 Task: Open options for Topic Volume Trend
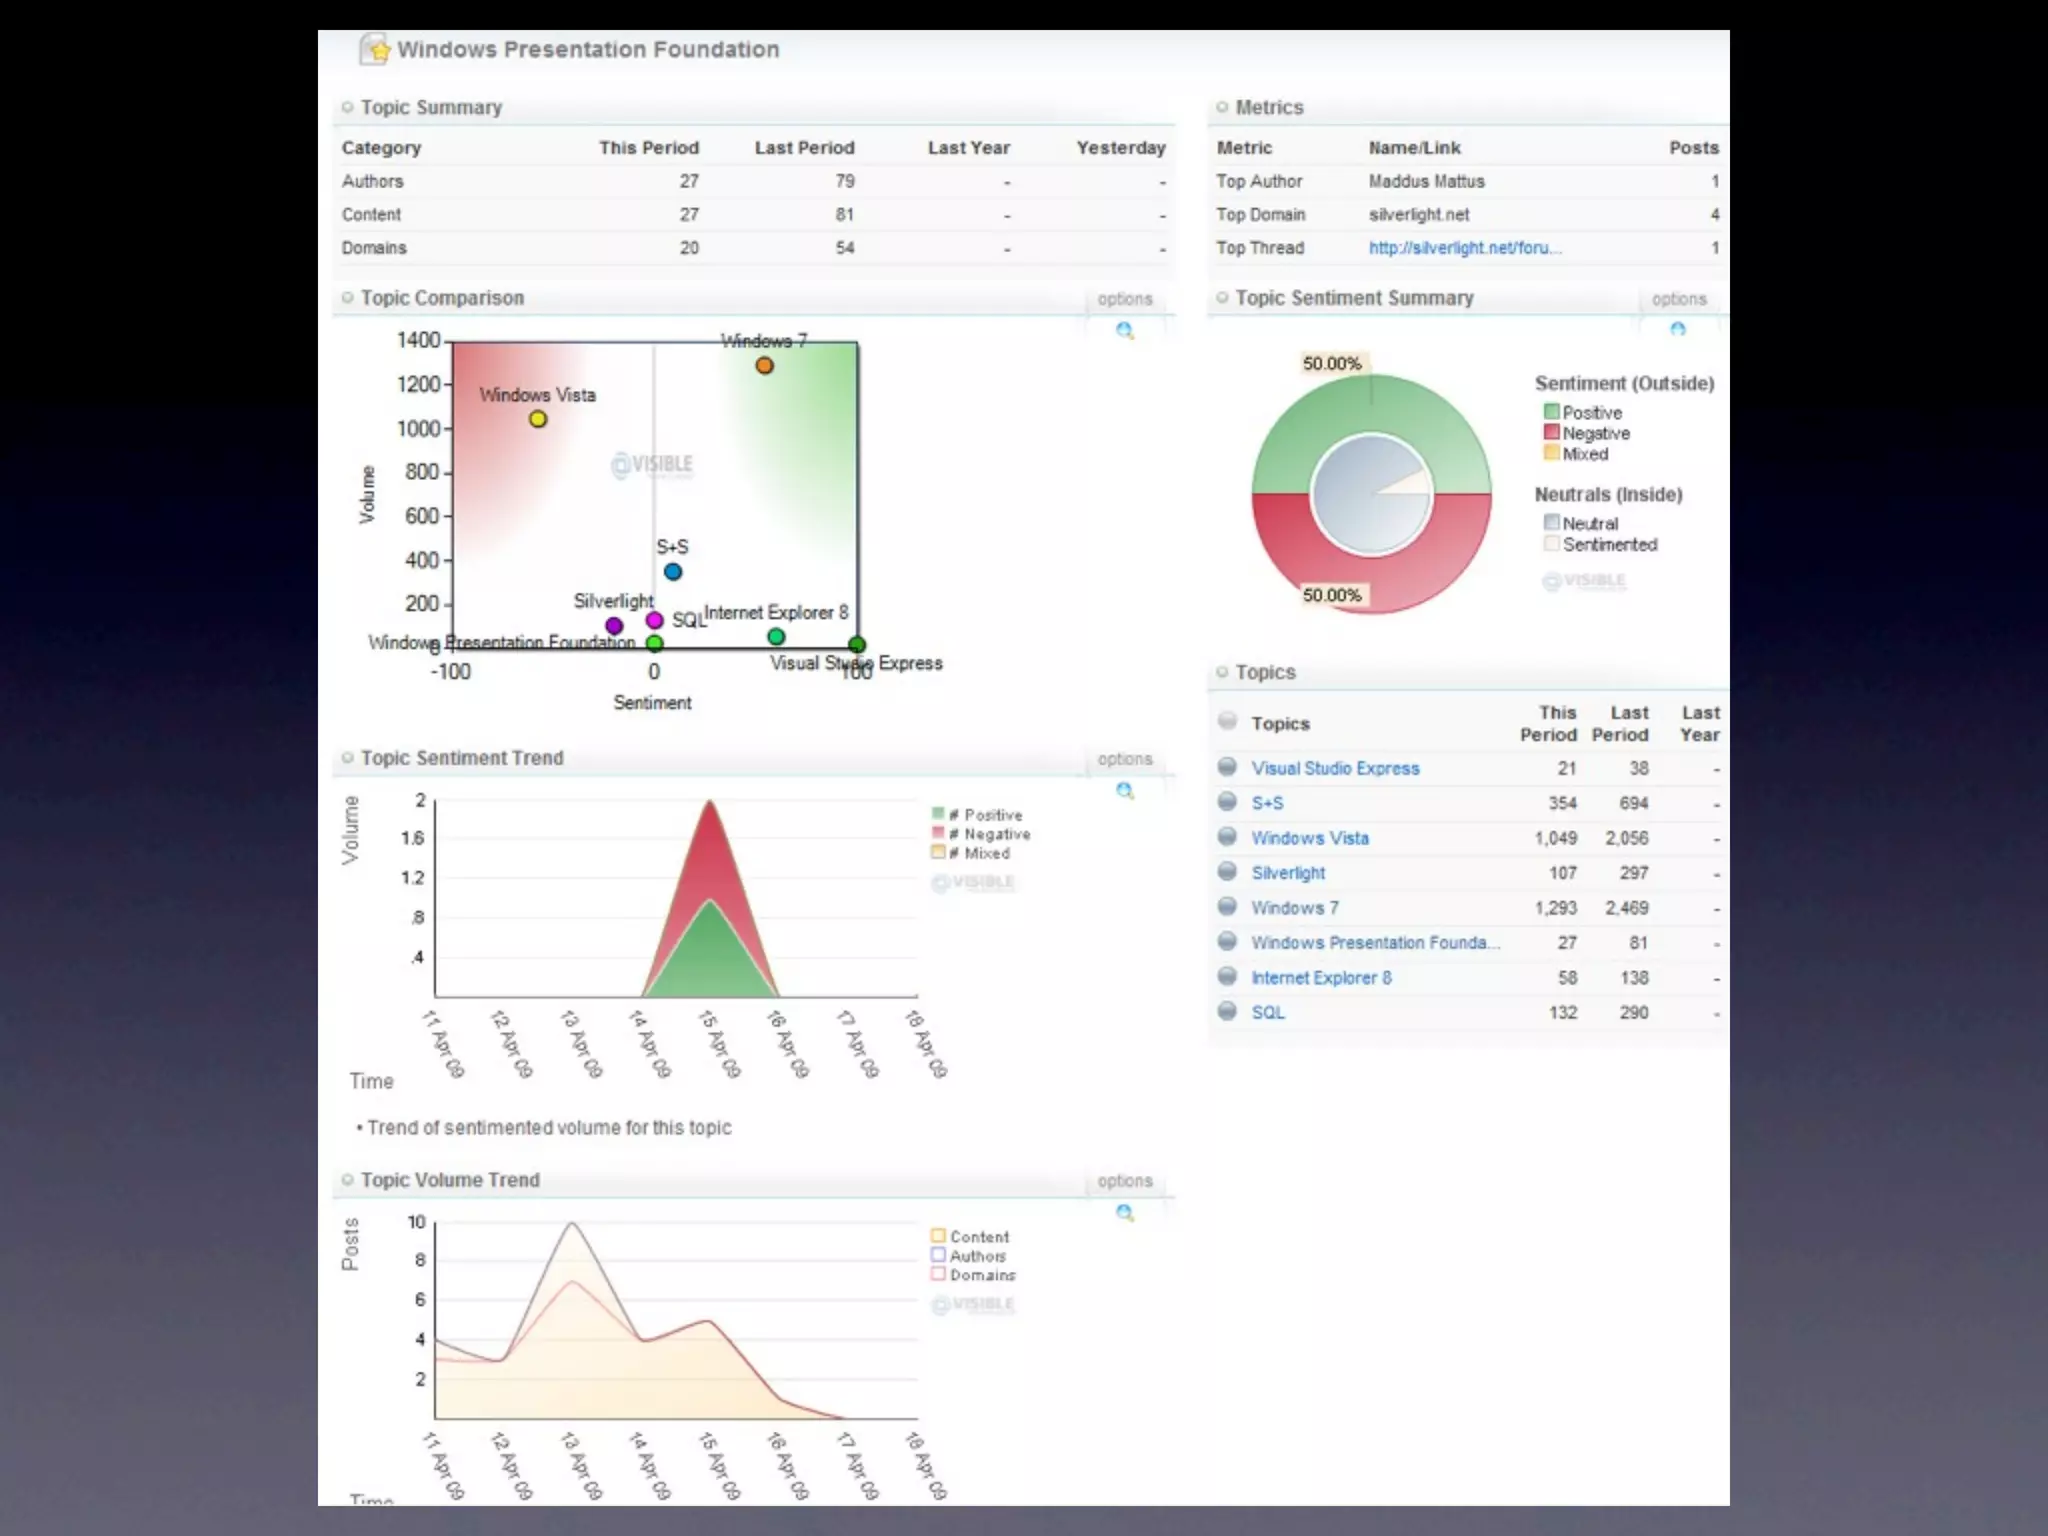click(x=1124, y=1181)
